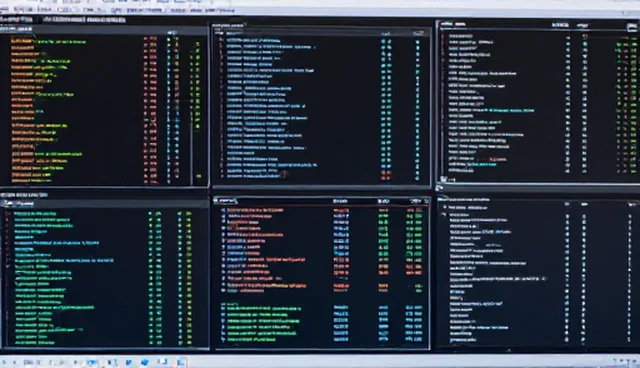Select the header tab of the bottom-left panel
The height and width of the screenshot is (368, 640).
[18, 204]
